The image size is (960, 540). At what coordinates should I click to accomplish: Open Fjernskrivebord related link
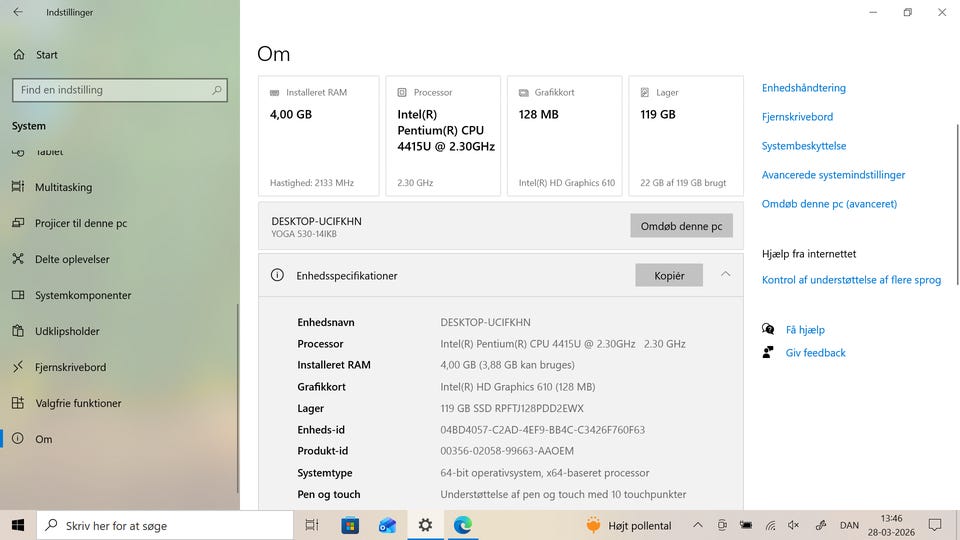[797, 116]
